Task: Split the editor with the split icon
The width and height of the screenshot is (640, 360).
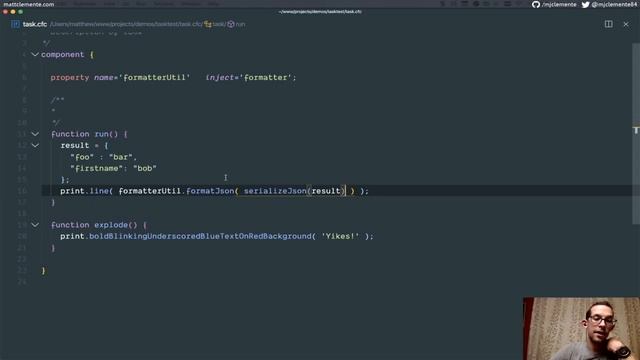Action: [609, 24]
